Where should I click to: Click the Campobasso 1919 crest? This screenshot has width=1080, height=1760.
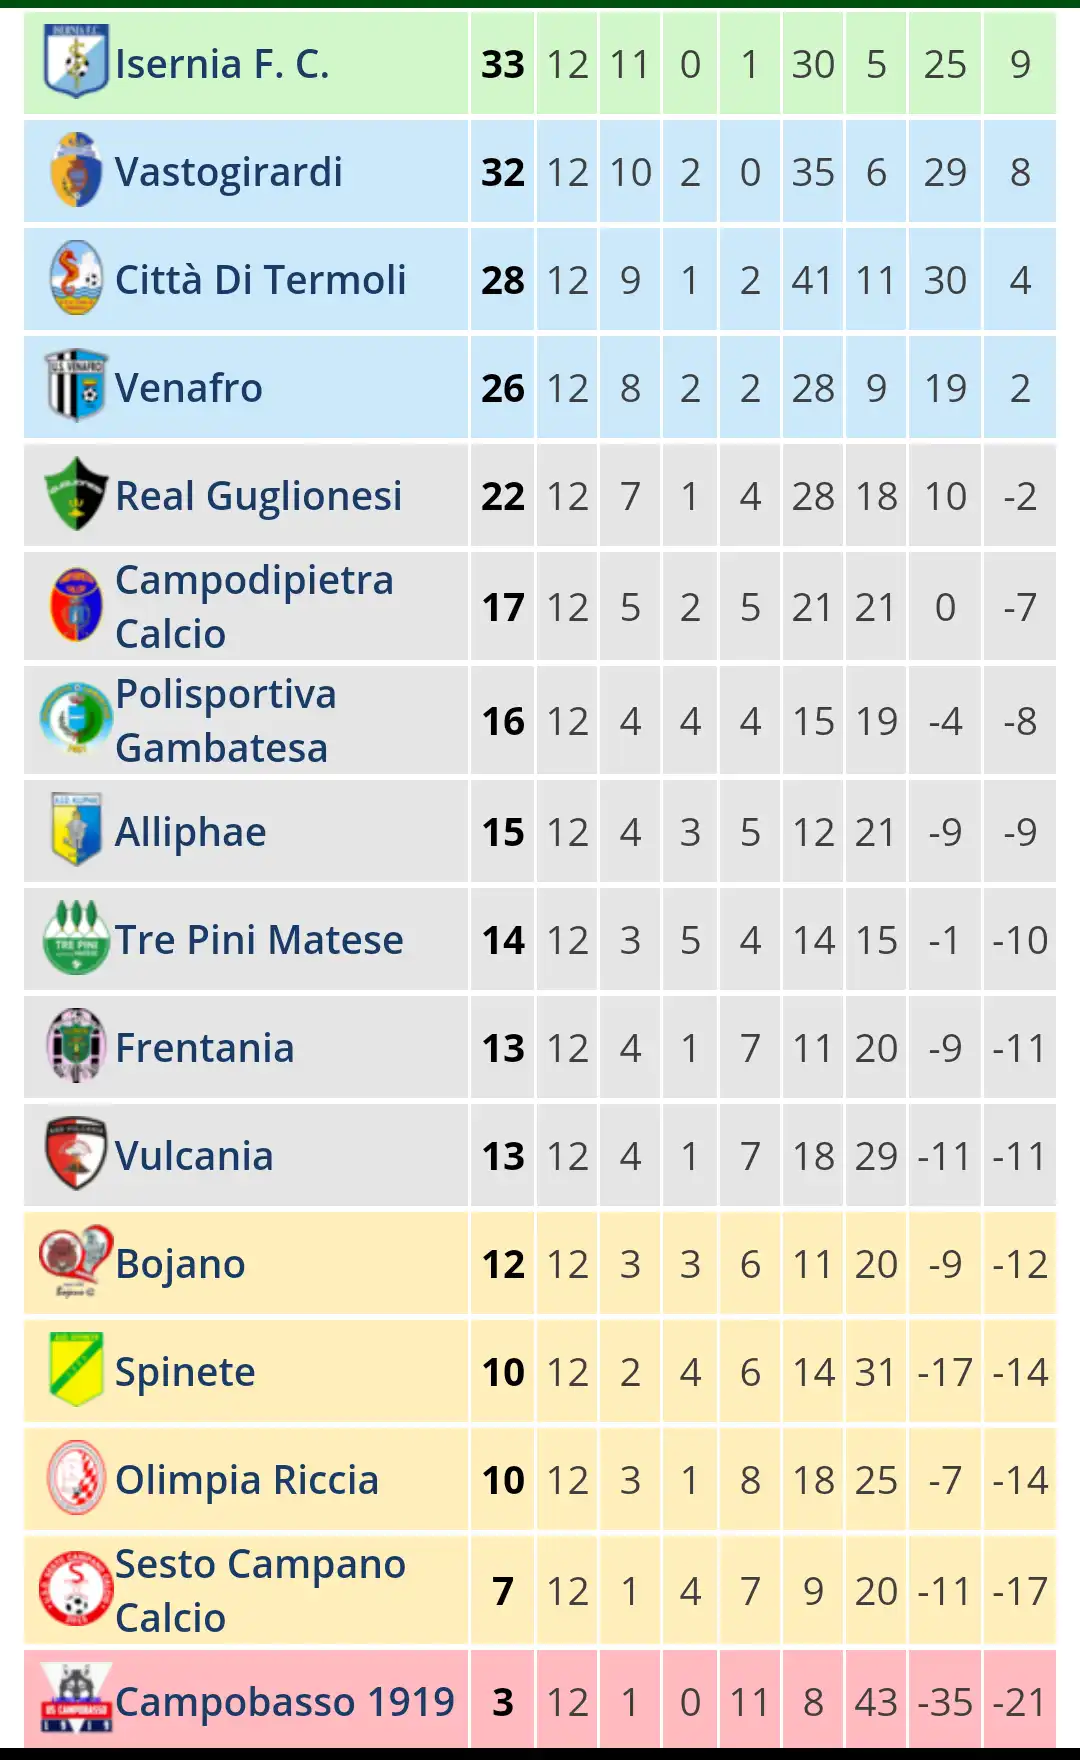pyautogui.click(x=76, y=1698)
